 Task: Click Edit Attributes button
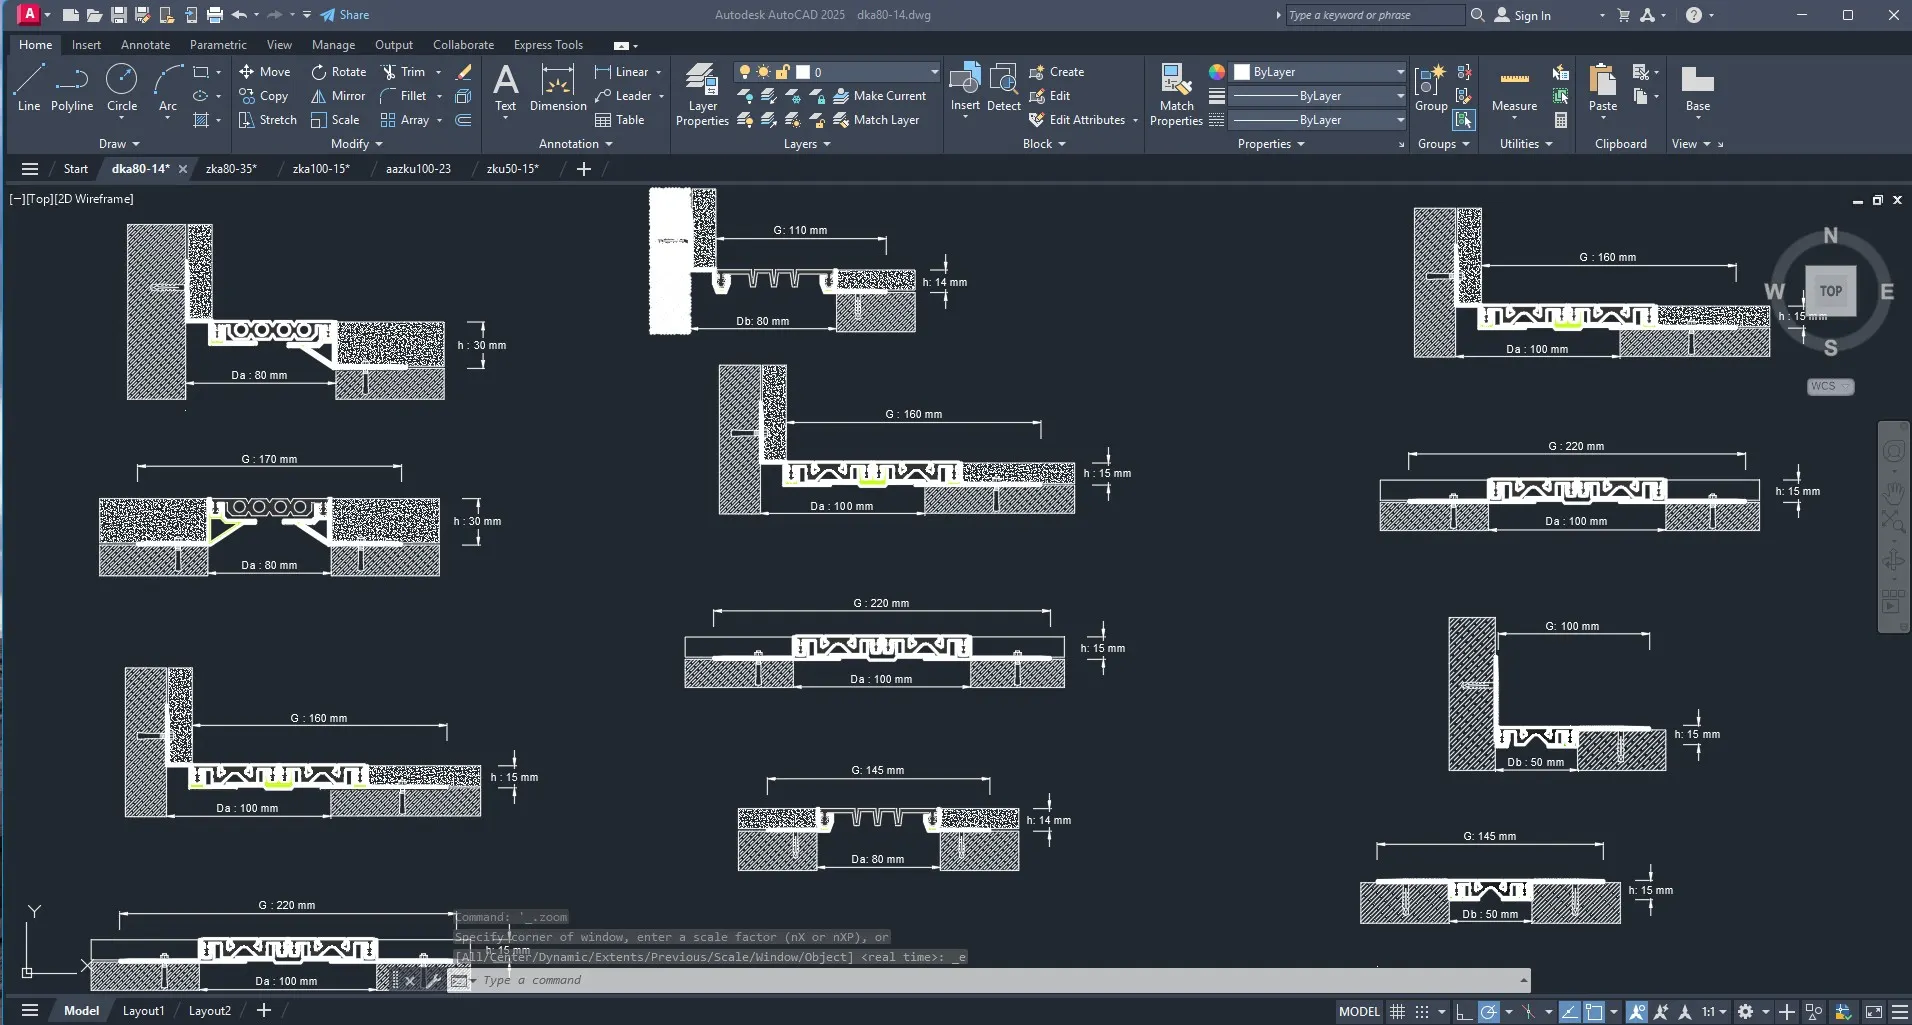1077,120
